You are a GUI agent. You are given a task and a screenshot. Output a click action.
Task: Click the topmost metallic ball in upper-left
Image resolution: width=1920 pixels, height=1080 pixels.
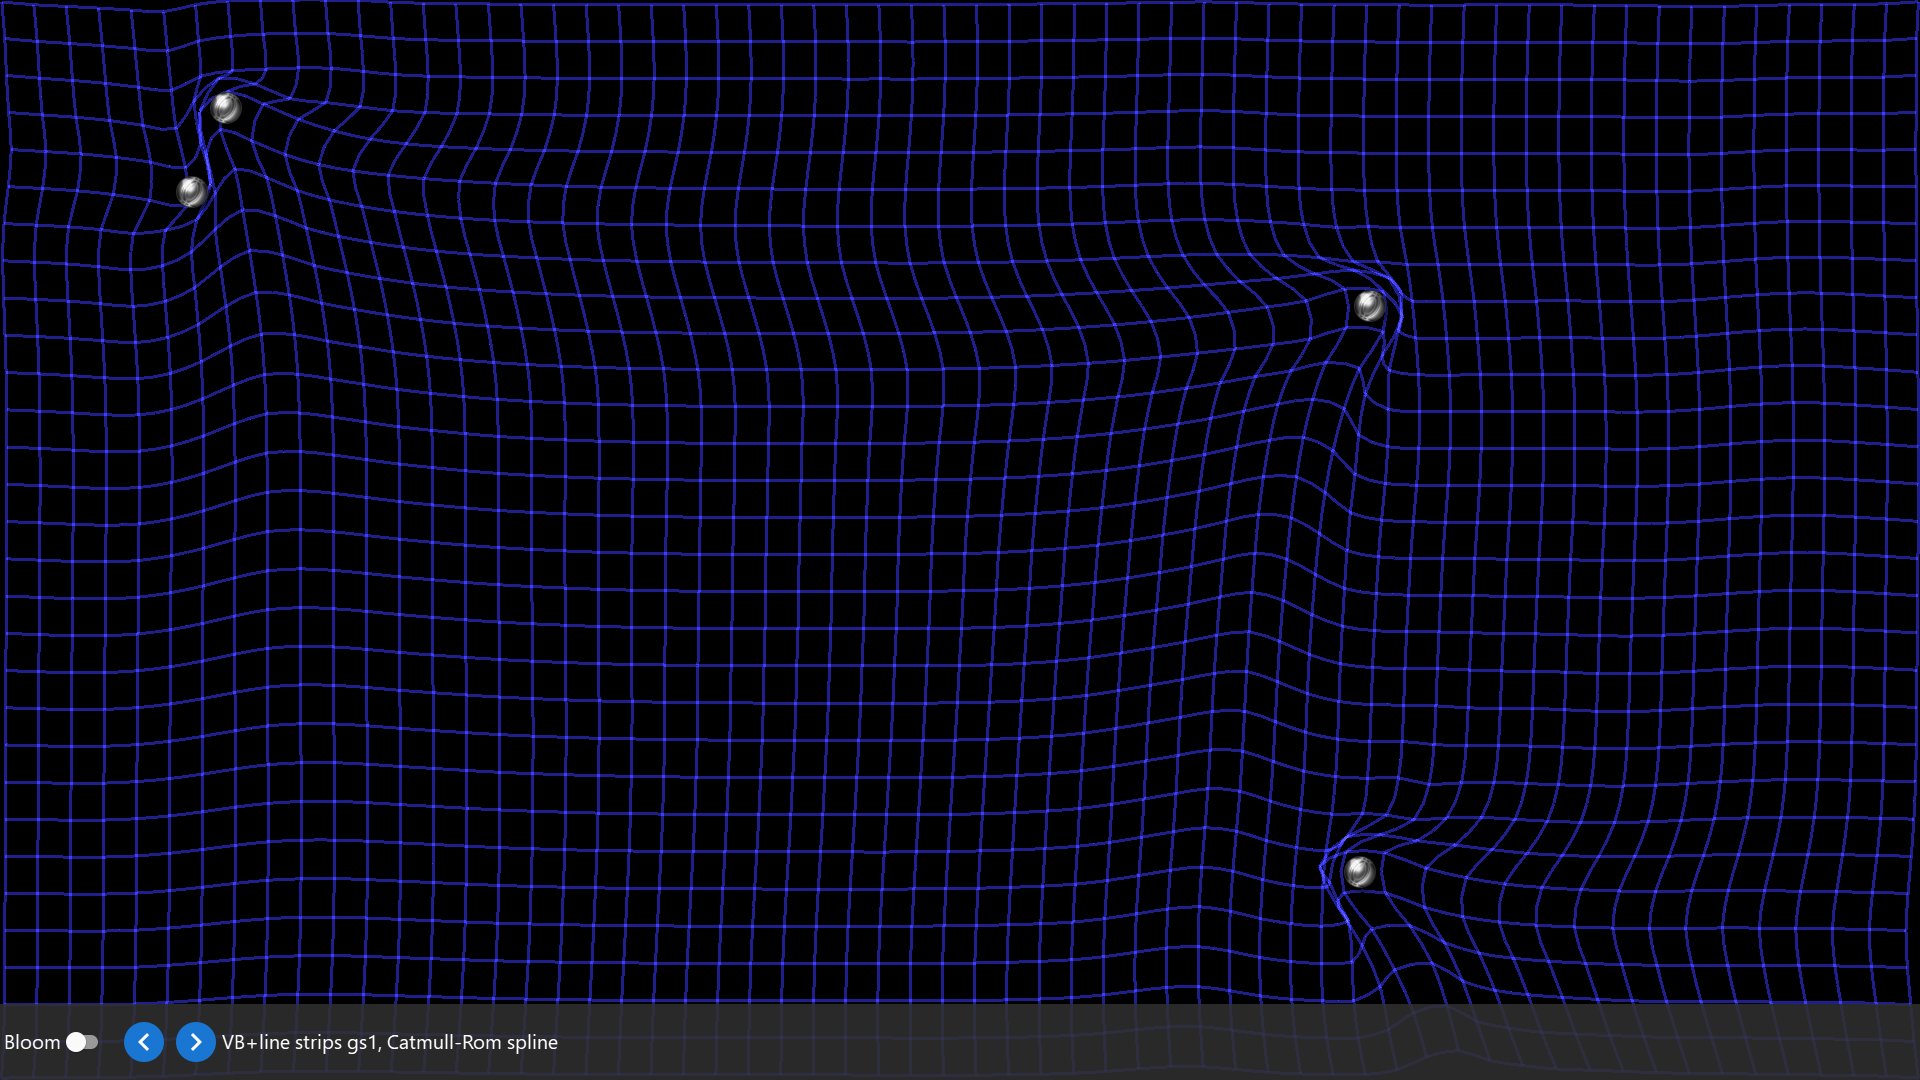point(226,107)
